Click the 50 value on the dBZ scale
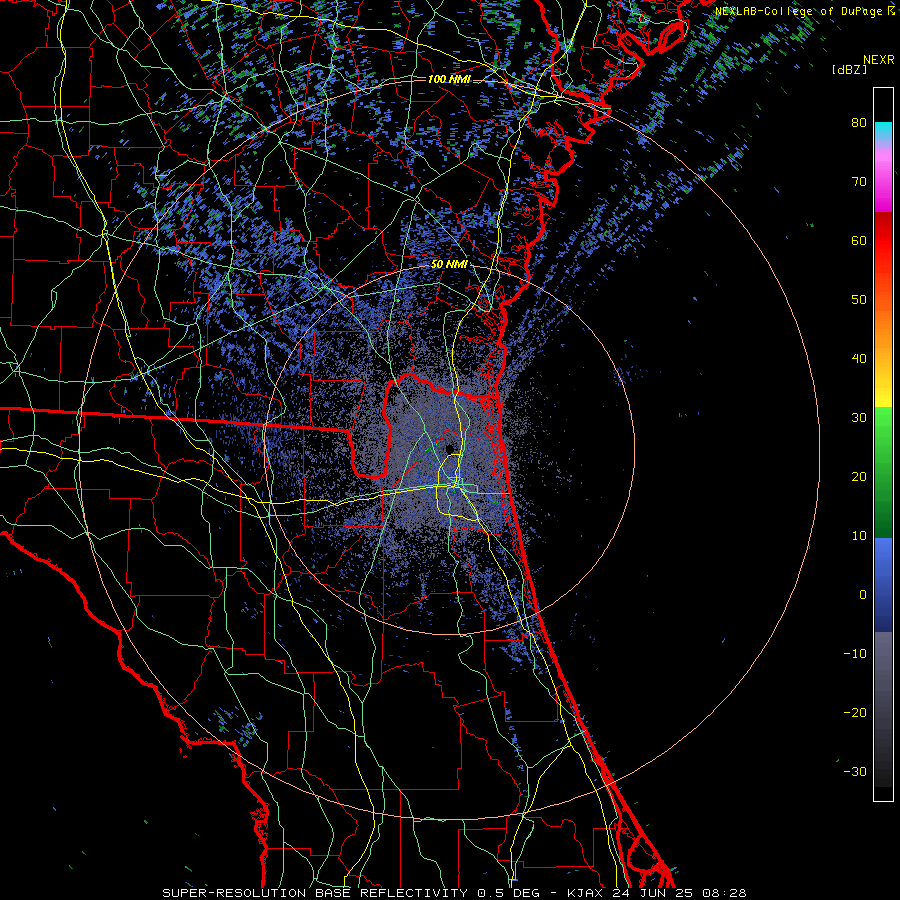This screenshot has height=900, width=900. coord(859,300)
